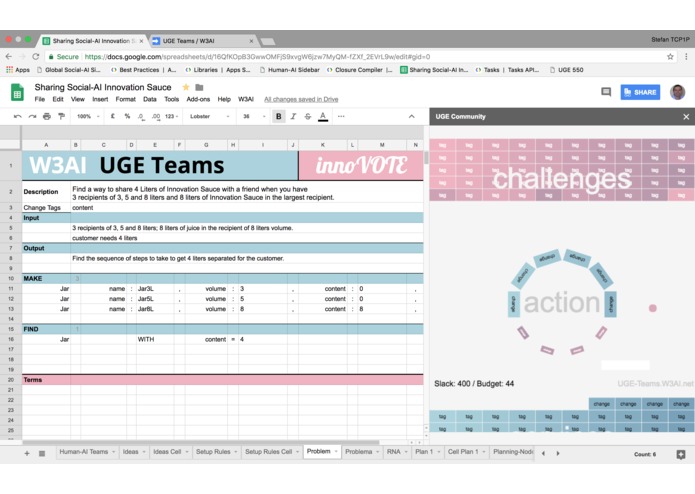Open the zoom 100% dropdown
Viewport: 695px width, 494px height.
pos(88,117)
